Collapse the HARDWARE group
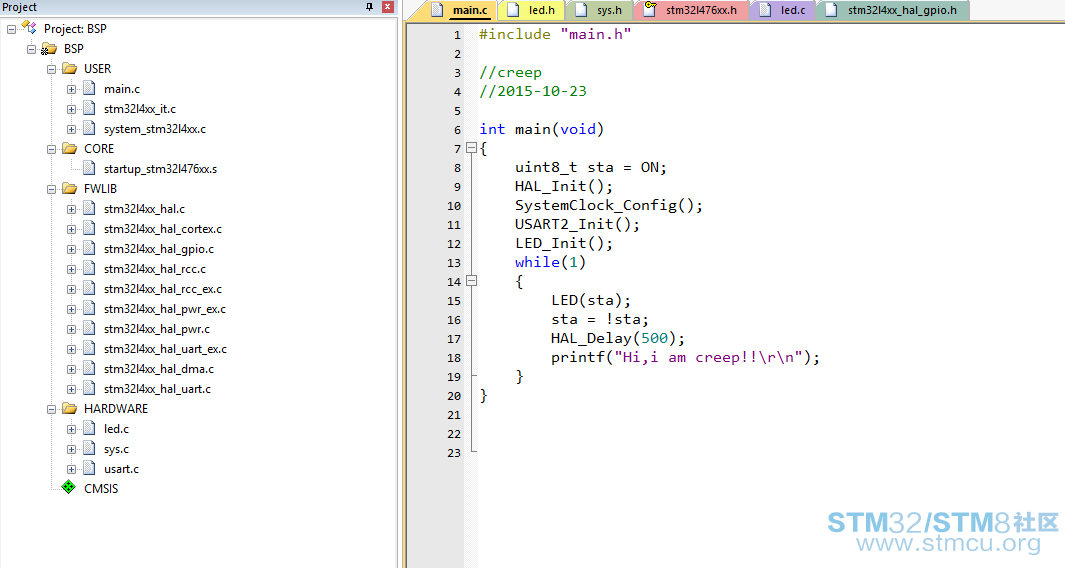1065x568 pixels. tap(52, 409)
